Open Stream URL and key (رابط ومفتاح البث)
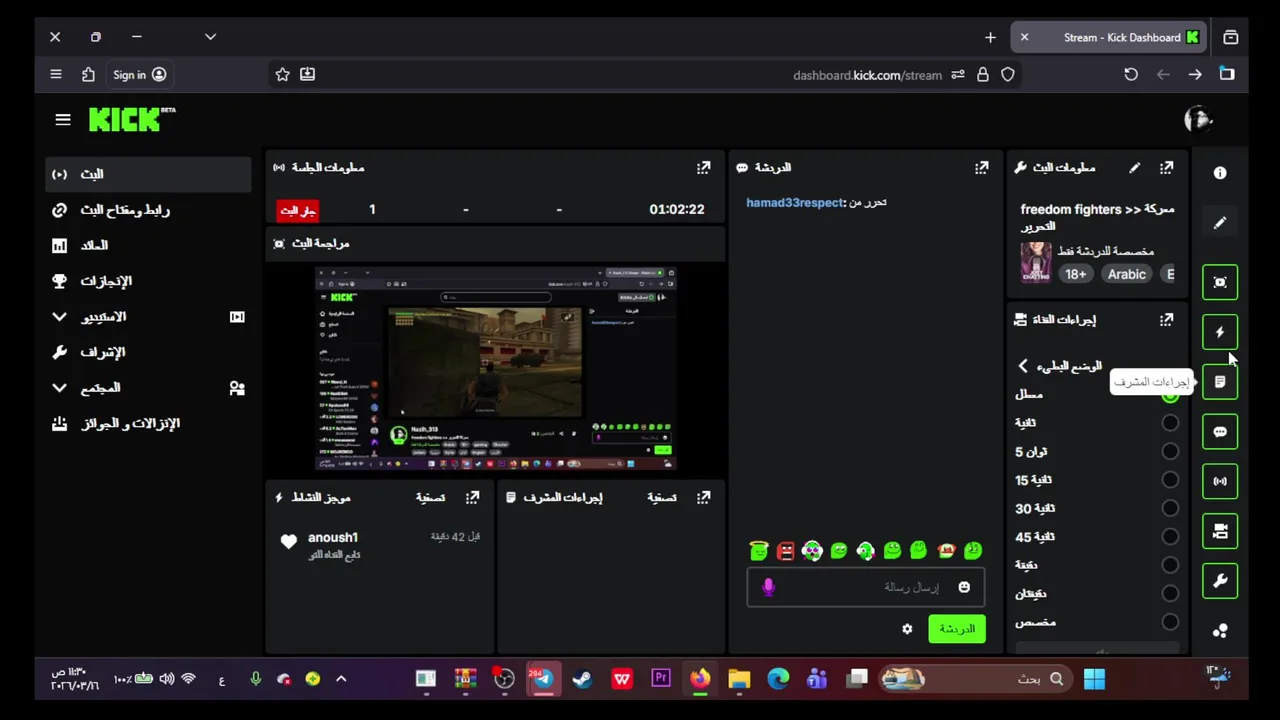 pos(148,210)
